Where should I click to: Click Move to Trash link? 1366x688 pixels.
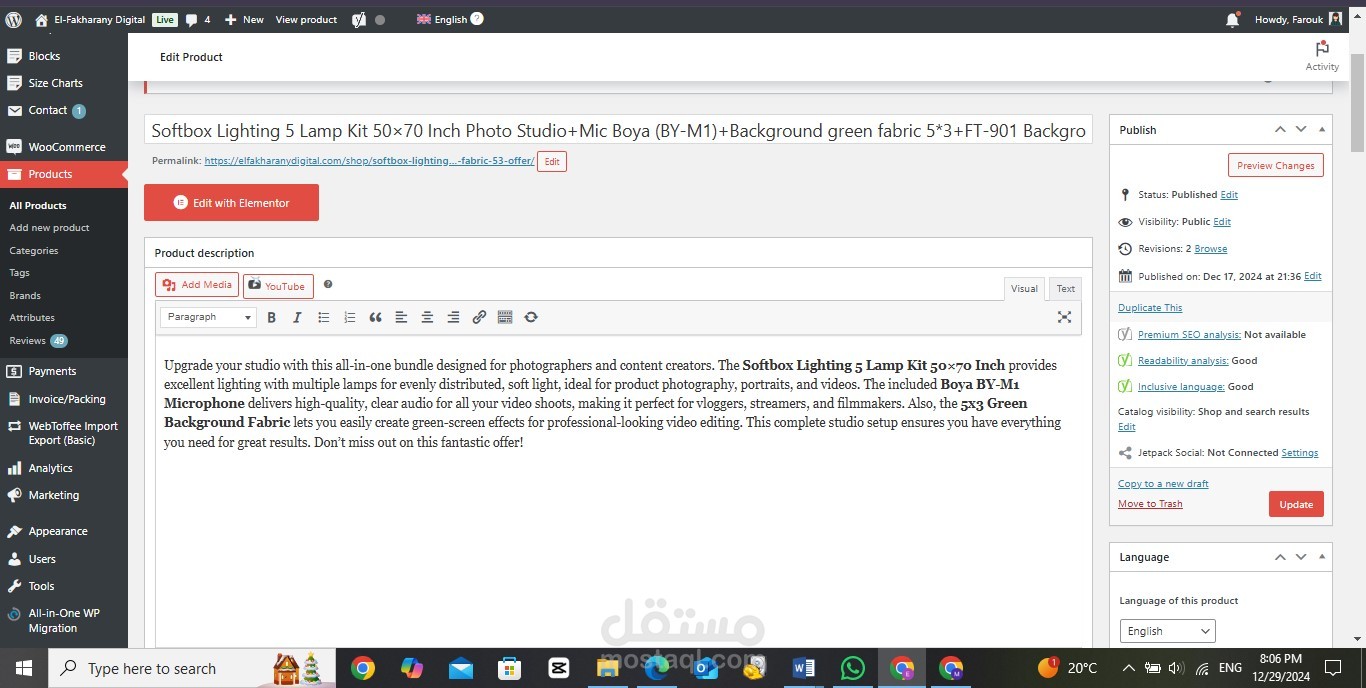click(1150, 504)
